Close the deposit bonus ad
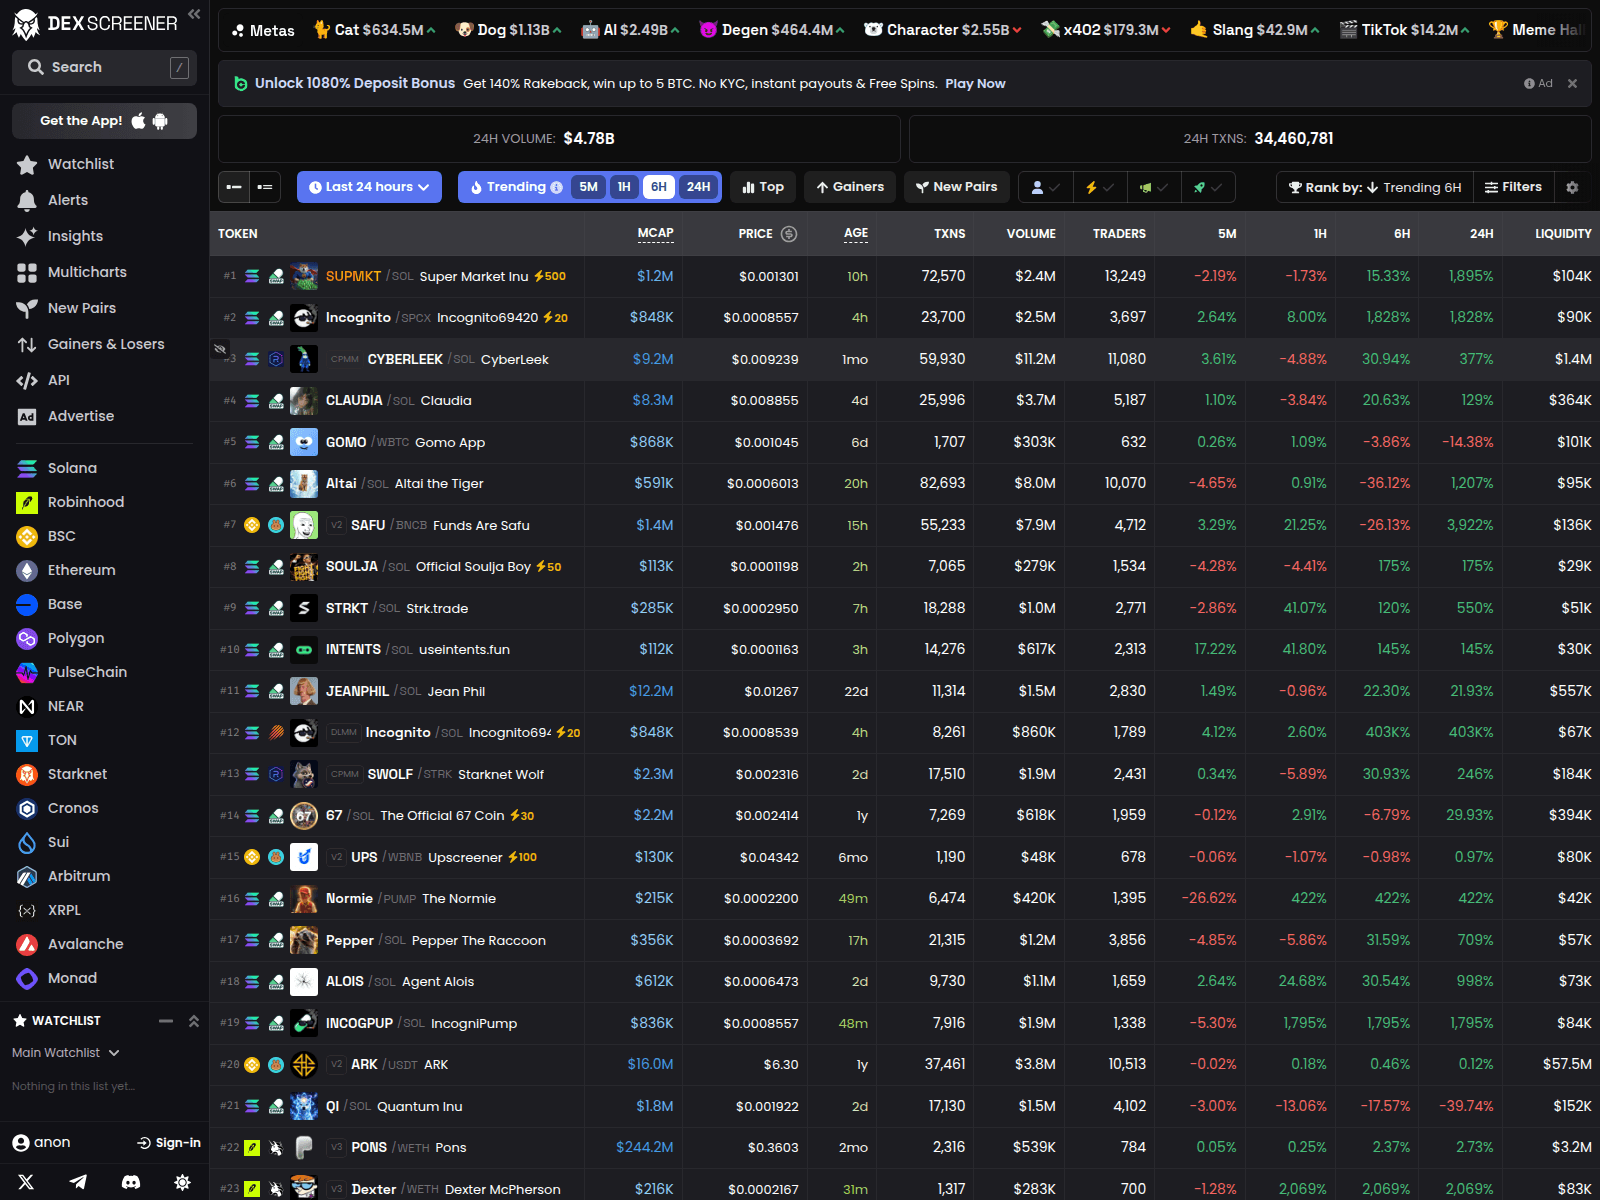The height and width of the screenshot is (1200, 1600). pyautogui.click(x=1572, y=84)
